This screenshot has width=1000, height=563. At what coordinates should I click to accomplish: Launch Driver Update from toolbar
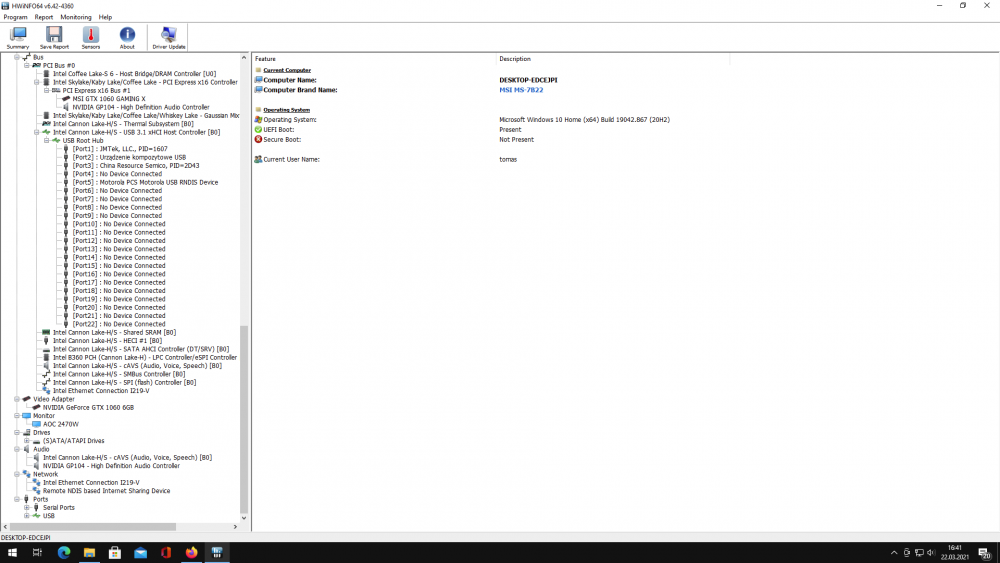click(x=168, y=36)
